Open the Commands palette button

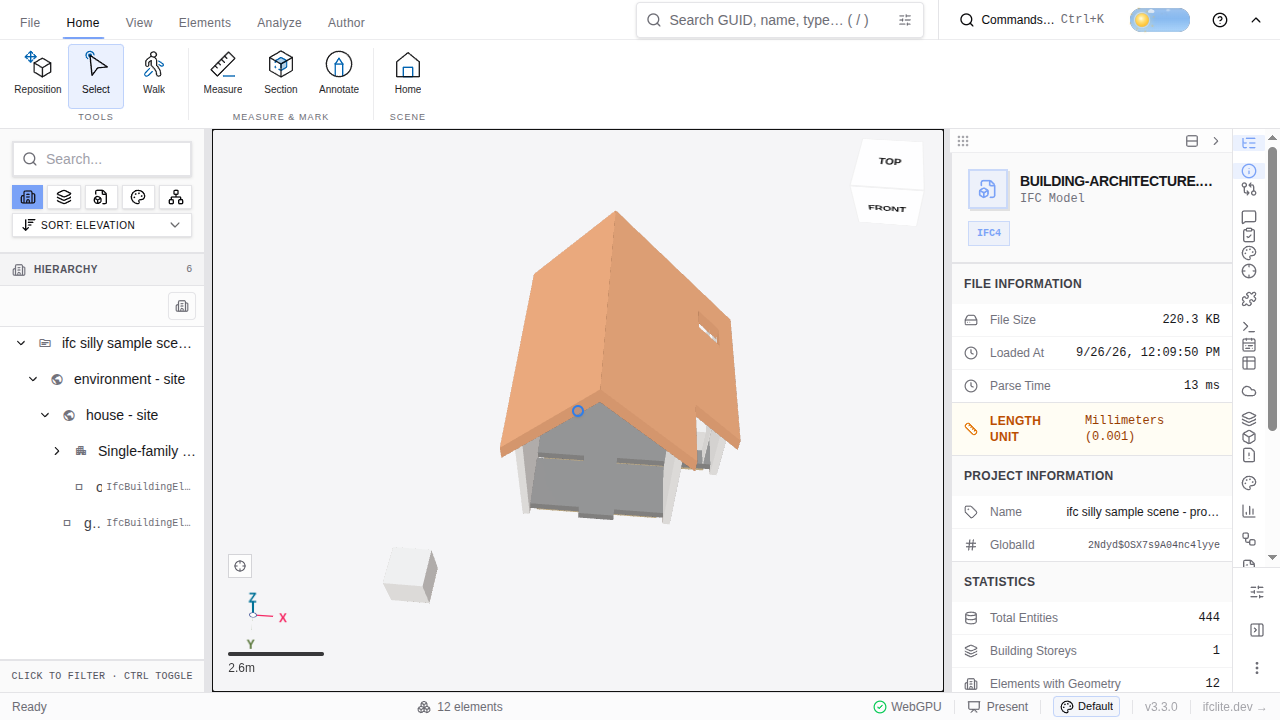pyautogui.click(x=1031, y=20)
